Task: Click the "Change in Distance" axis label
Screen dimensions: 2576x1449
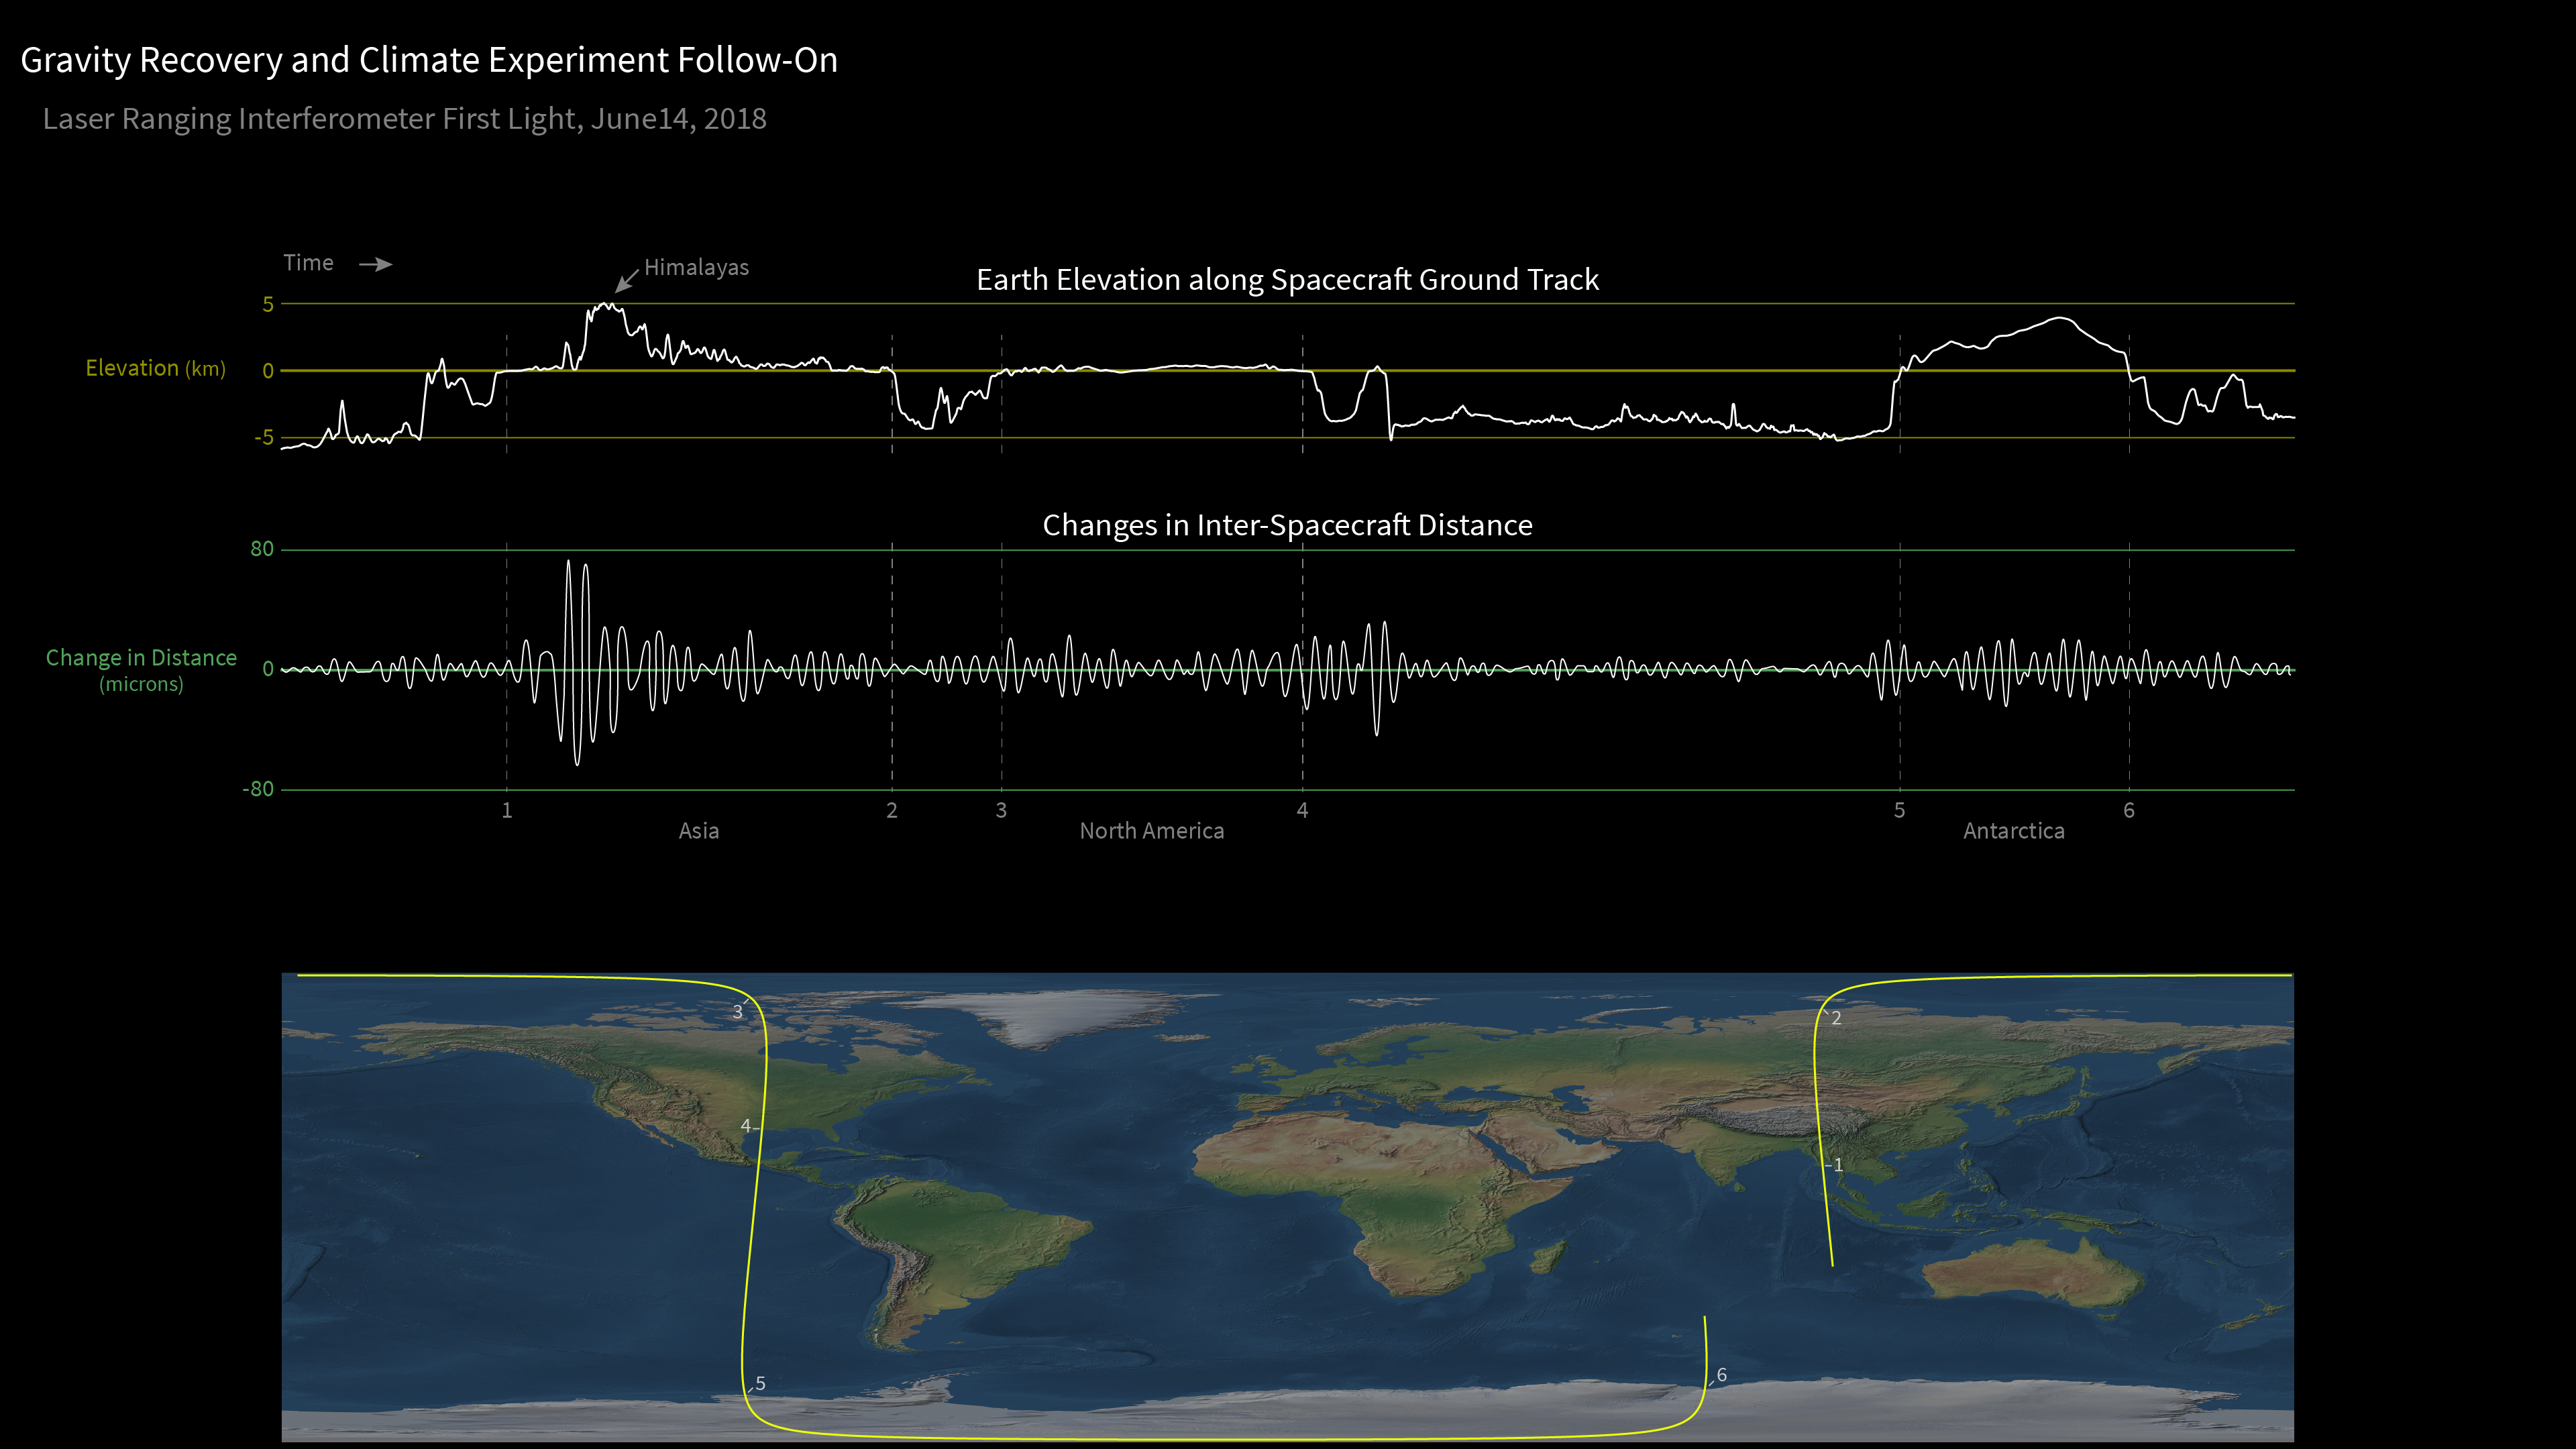Action: click(141, 657)
